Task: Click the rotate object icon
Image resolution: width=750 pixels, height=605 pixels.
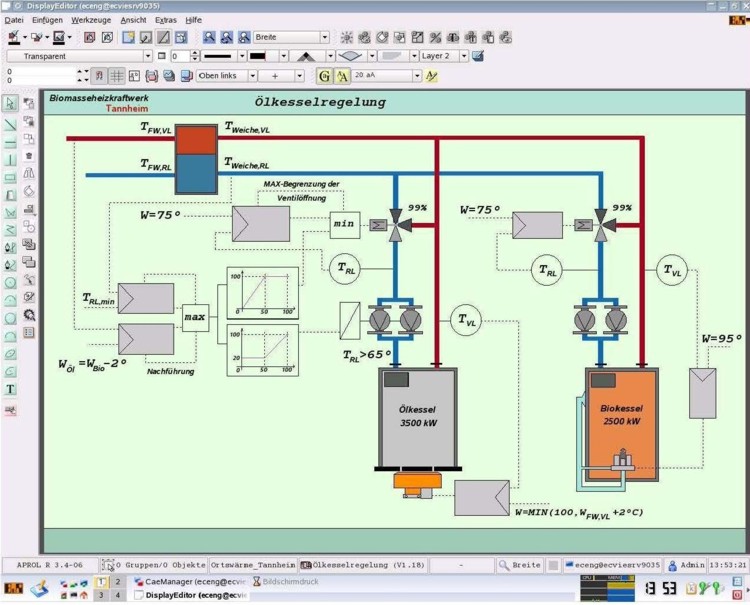Action: [x=382, y=37]
